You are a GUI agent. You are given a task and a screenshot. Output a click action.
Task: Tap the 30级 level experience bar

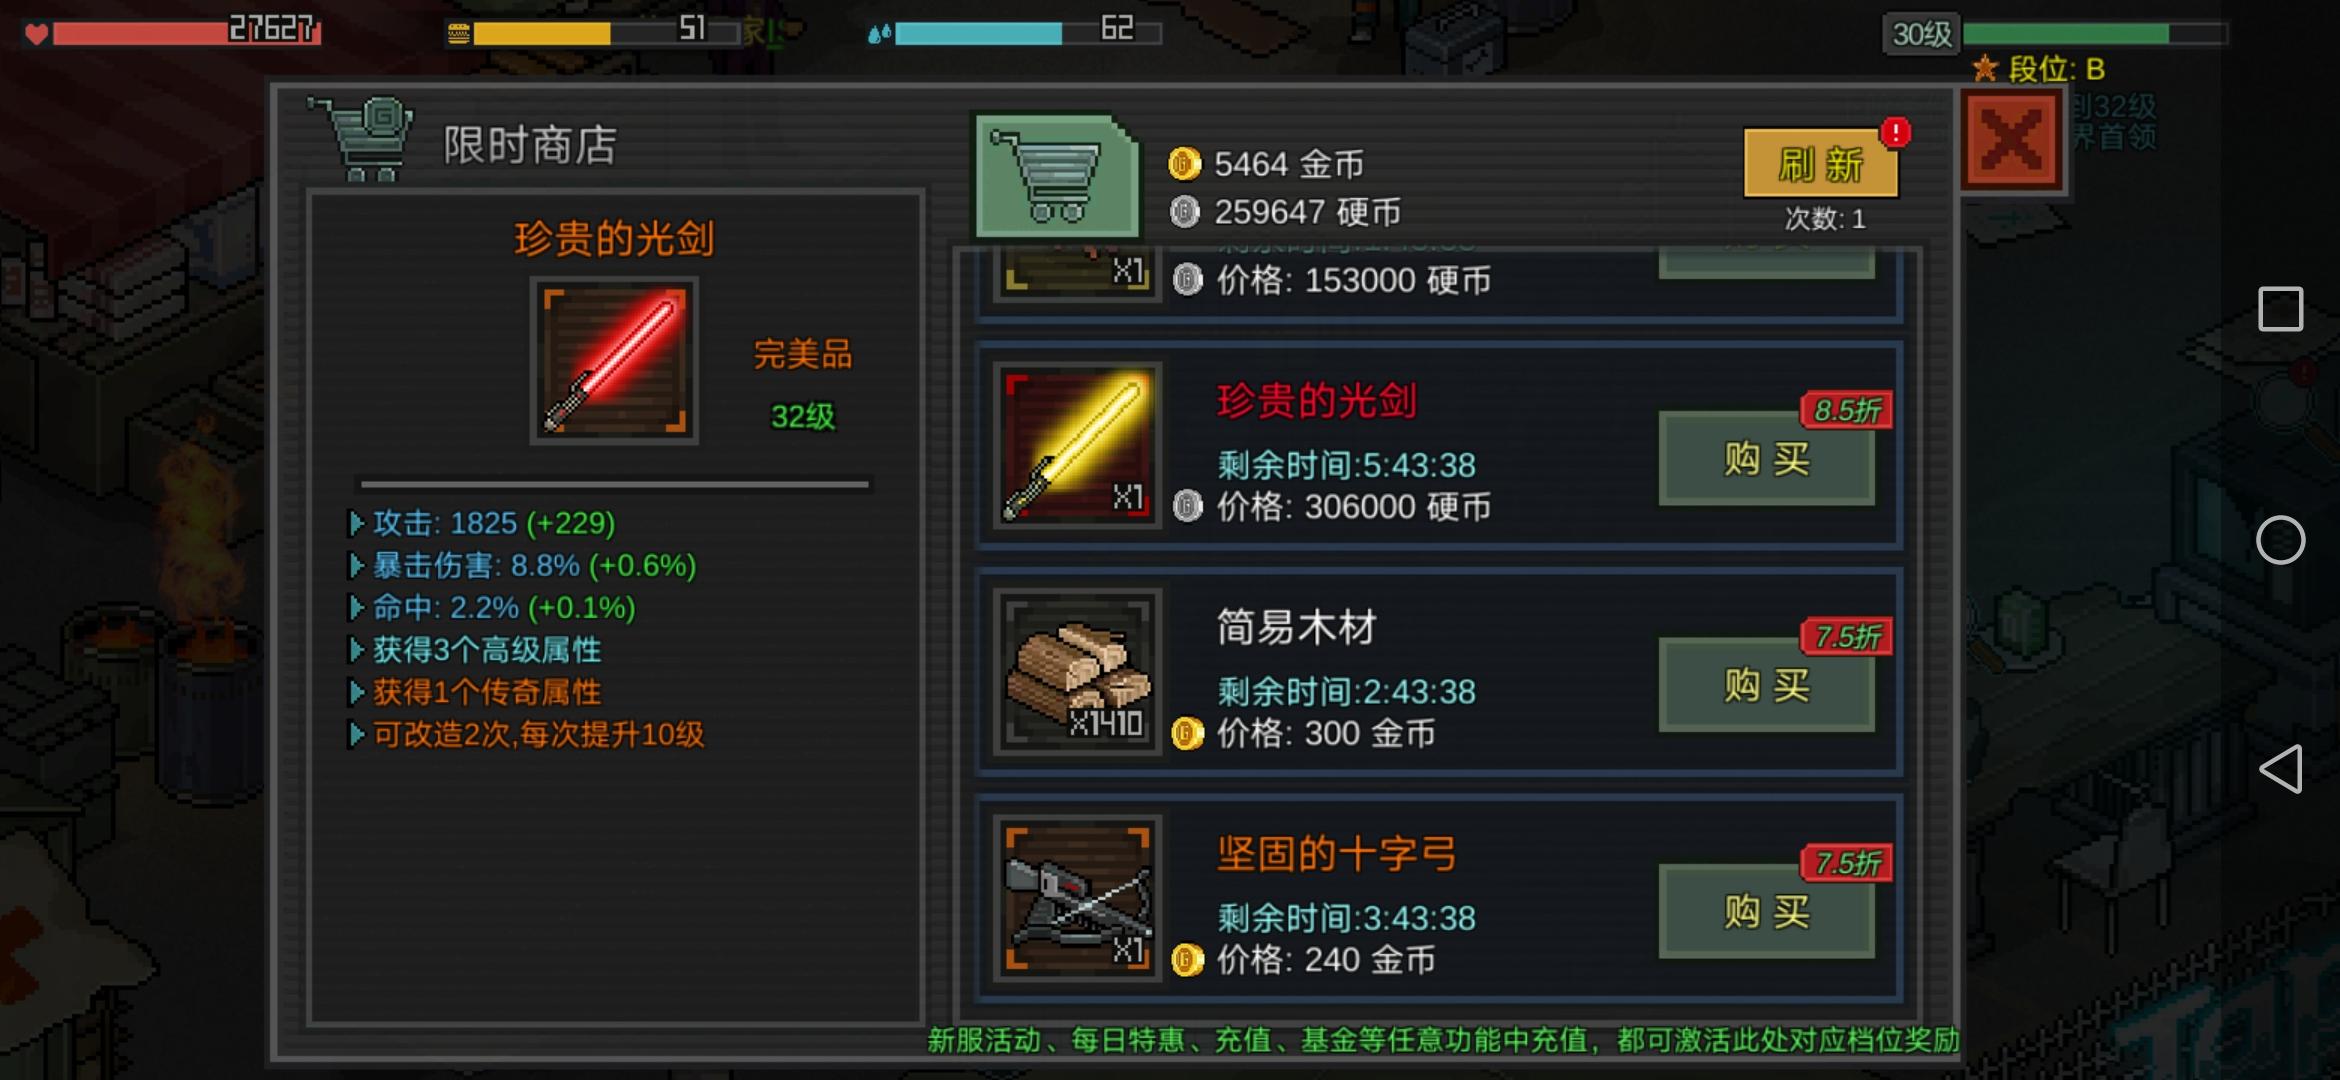click(2095, 34)
